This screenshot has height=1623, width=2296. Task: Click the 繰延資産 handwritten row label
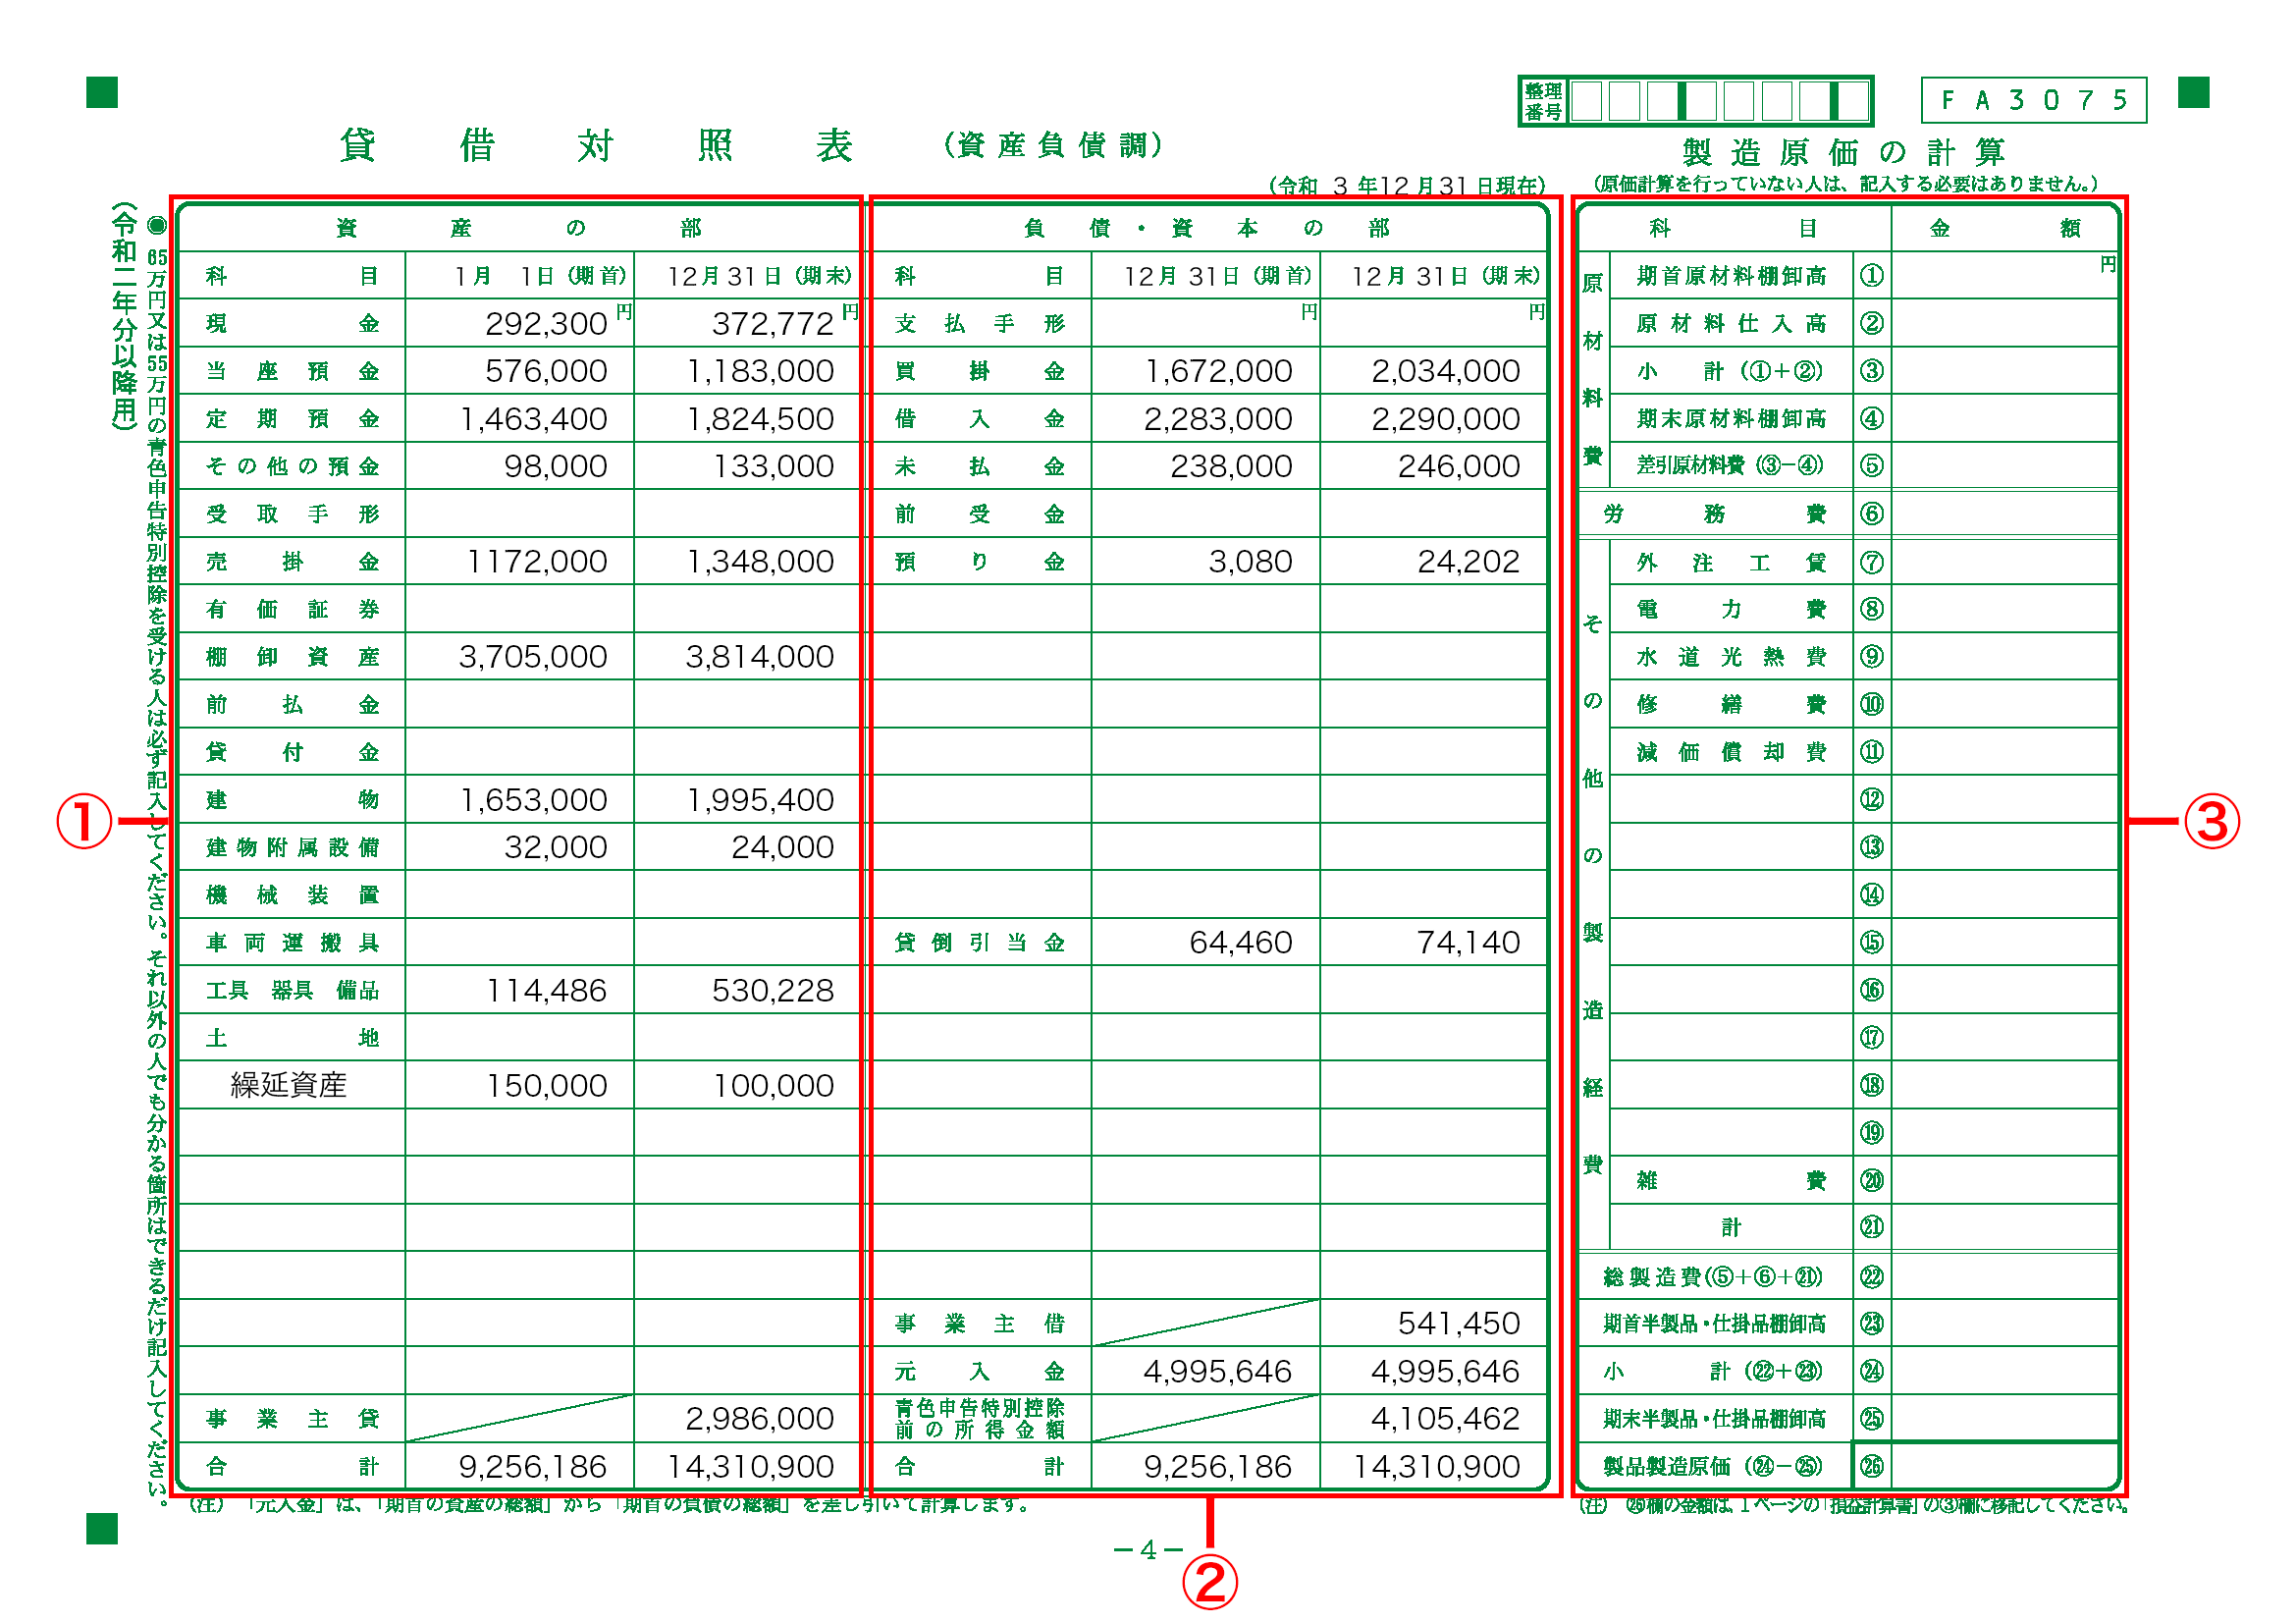point(288,1086)
